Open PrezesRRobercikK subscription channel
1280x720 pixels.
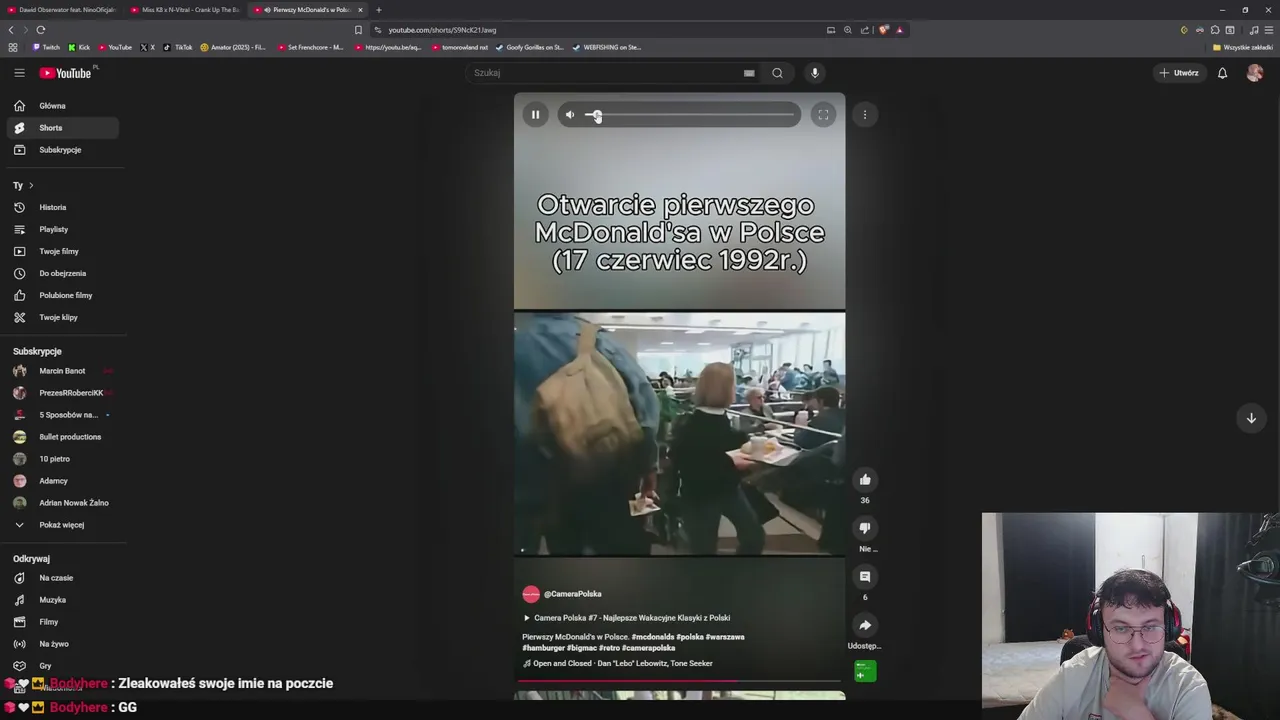(62, 393)
